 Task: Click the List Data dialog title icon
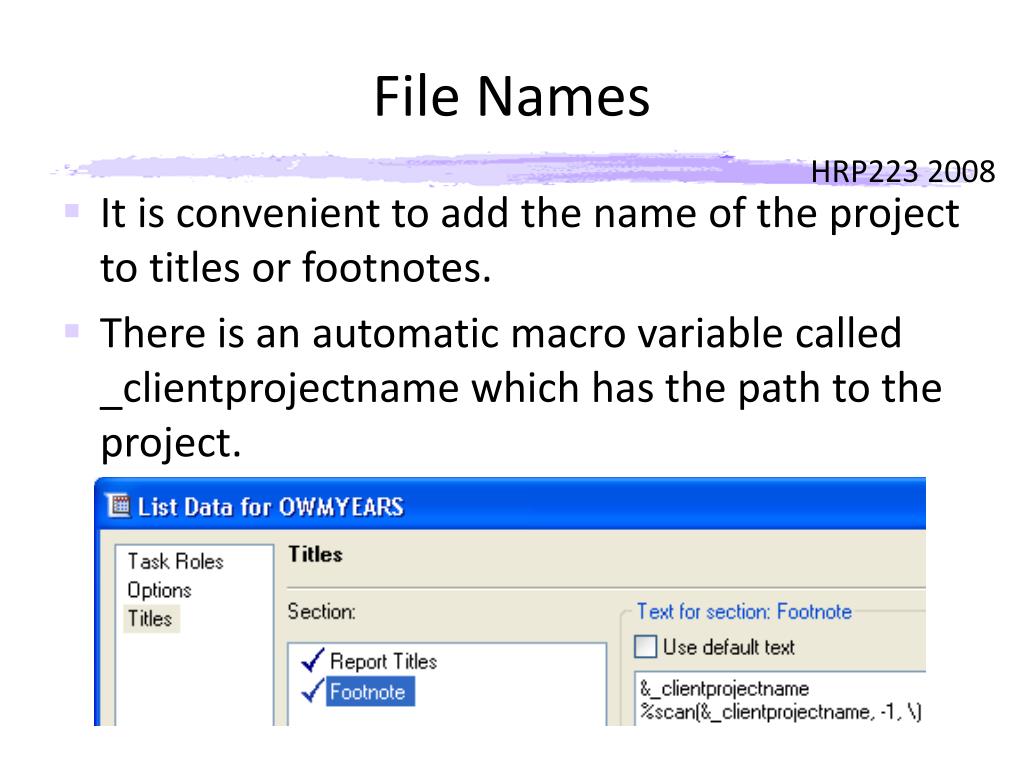click(119, 505)
